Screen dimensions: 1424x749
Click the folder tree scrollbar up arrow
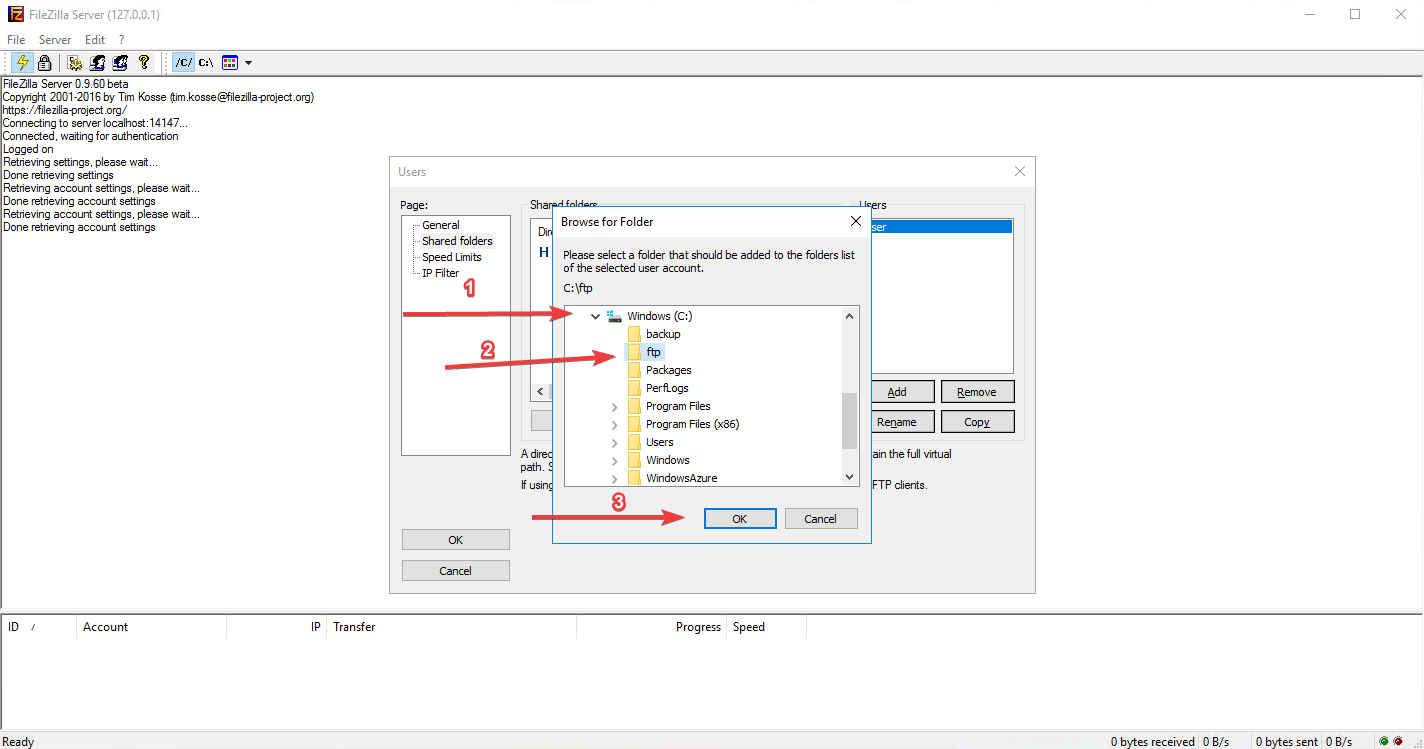[x=850, y=316]
